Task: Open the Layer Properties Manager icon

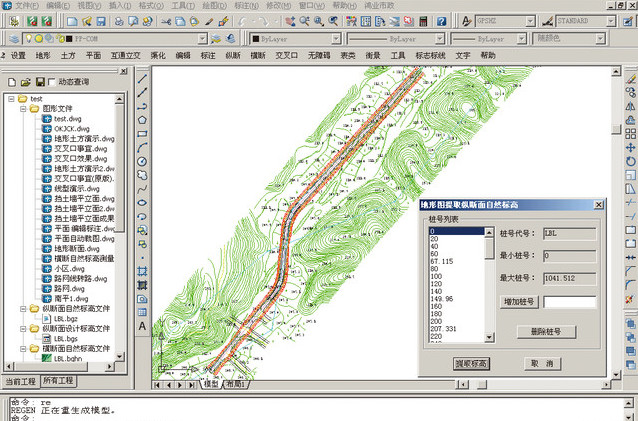Action: (14, 39)
